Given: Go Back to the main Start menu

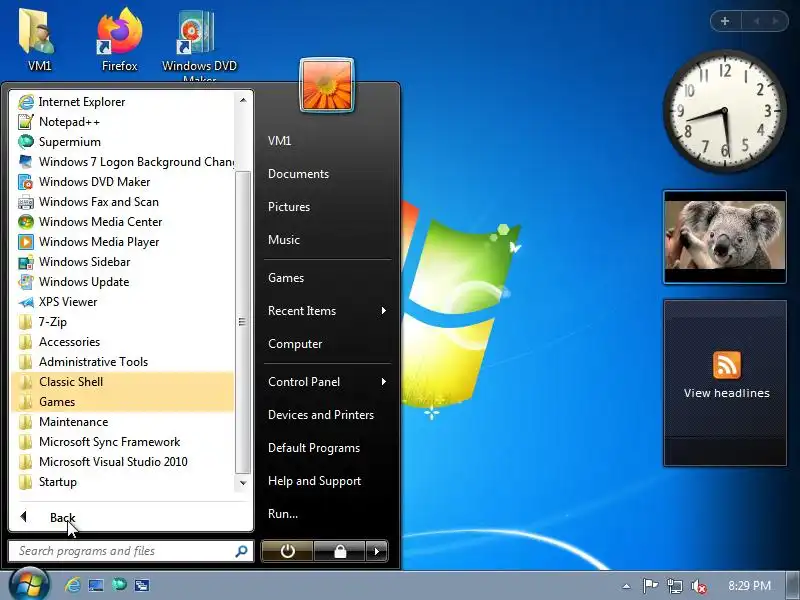Looking at the screenshot, I should (x=131, y=517).
